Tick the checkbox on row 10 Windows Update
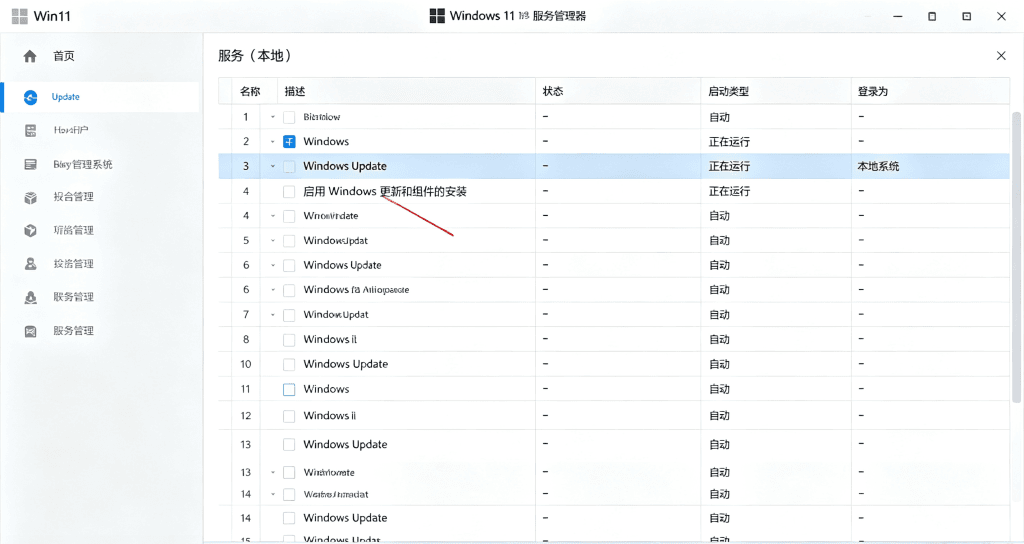 click(289, 364)
